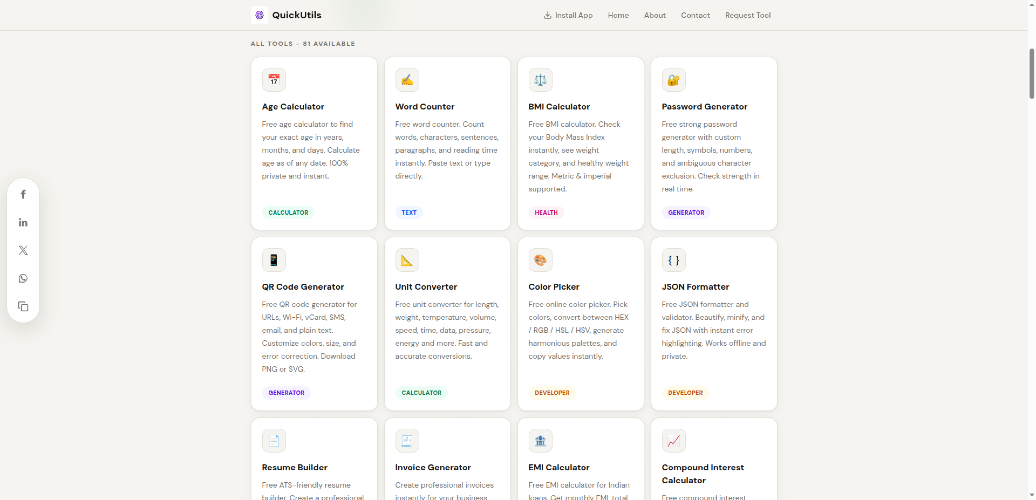
Task: Open the Age Calculator tool title
Action: point(293,106)
